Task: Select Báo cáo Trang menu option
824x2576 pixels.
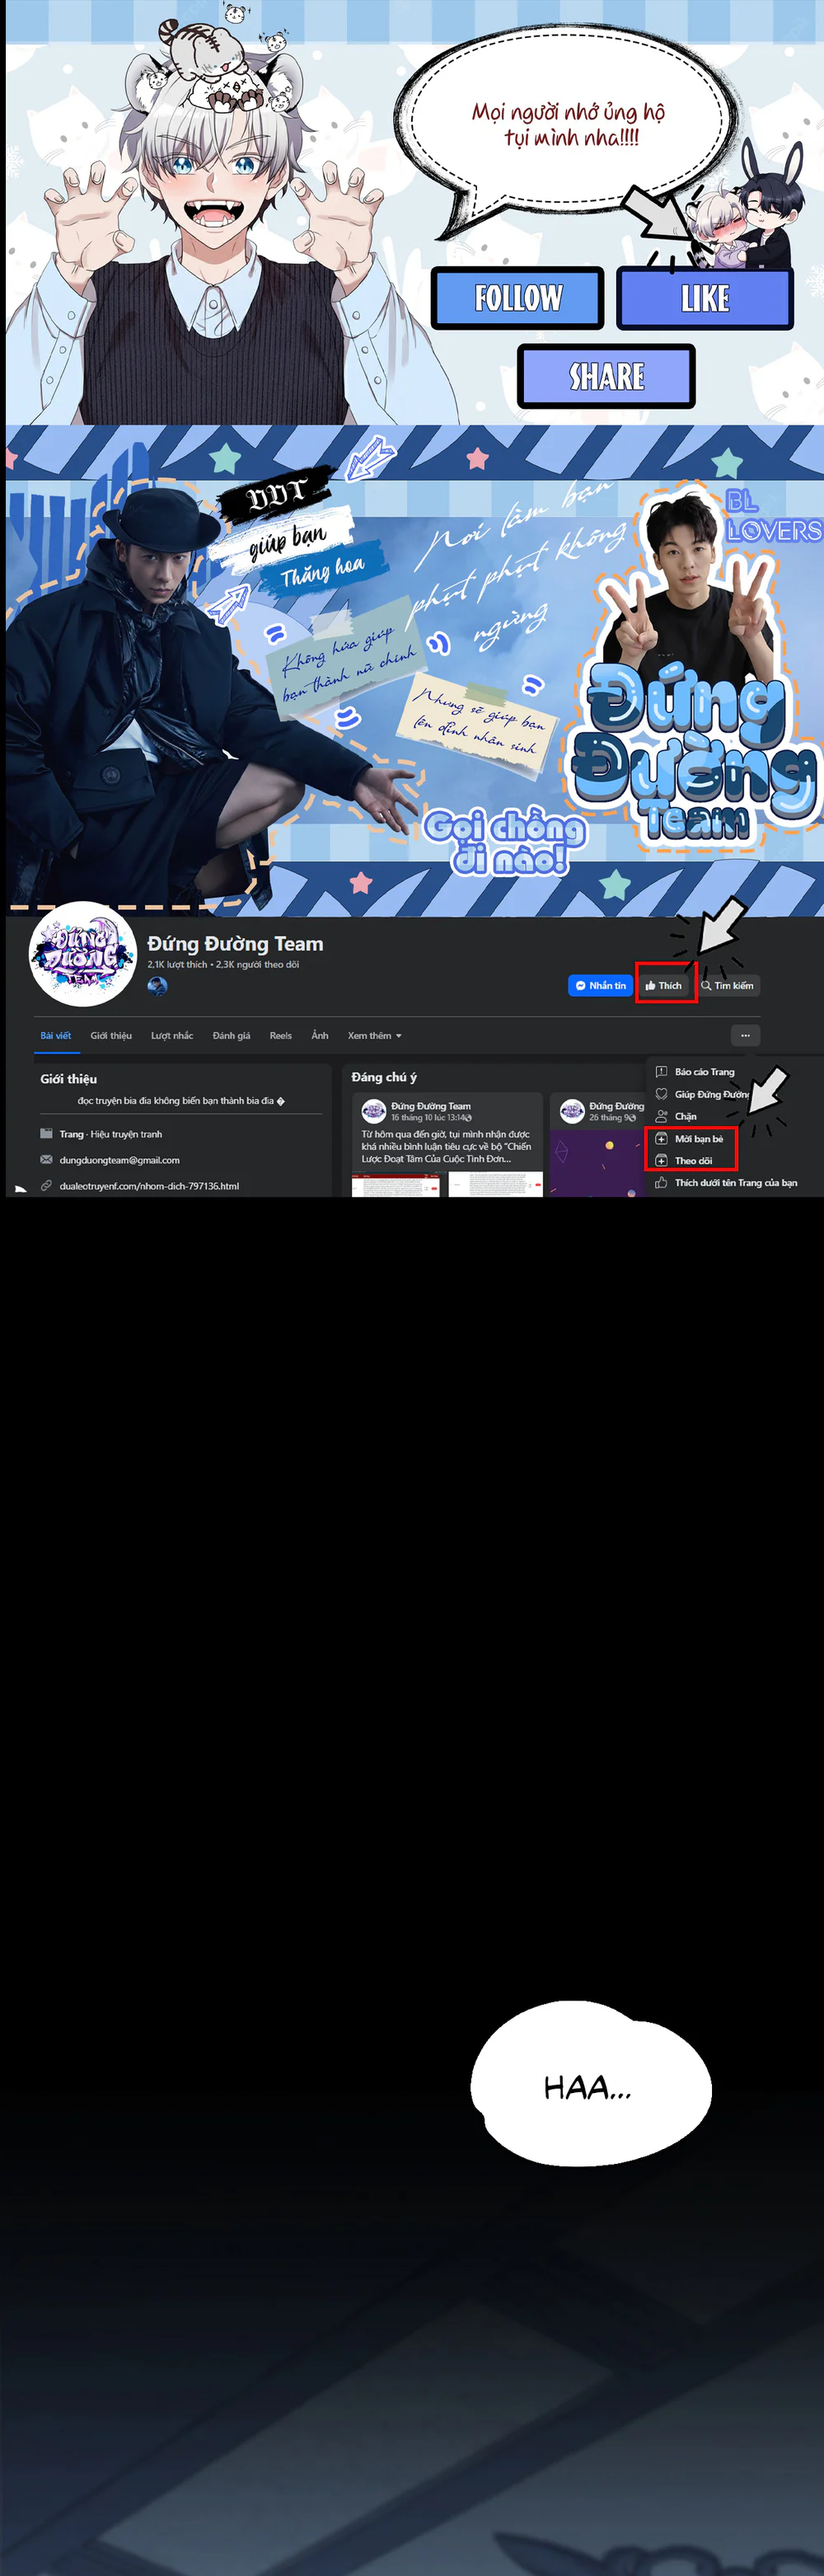Action: [x=704, y=1071]
